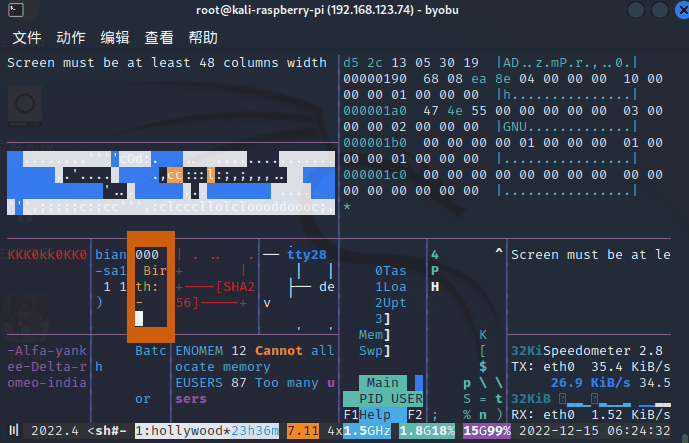Close the byobu terminal window
Screen dimensions: 689x443
pos(682,10)
